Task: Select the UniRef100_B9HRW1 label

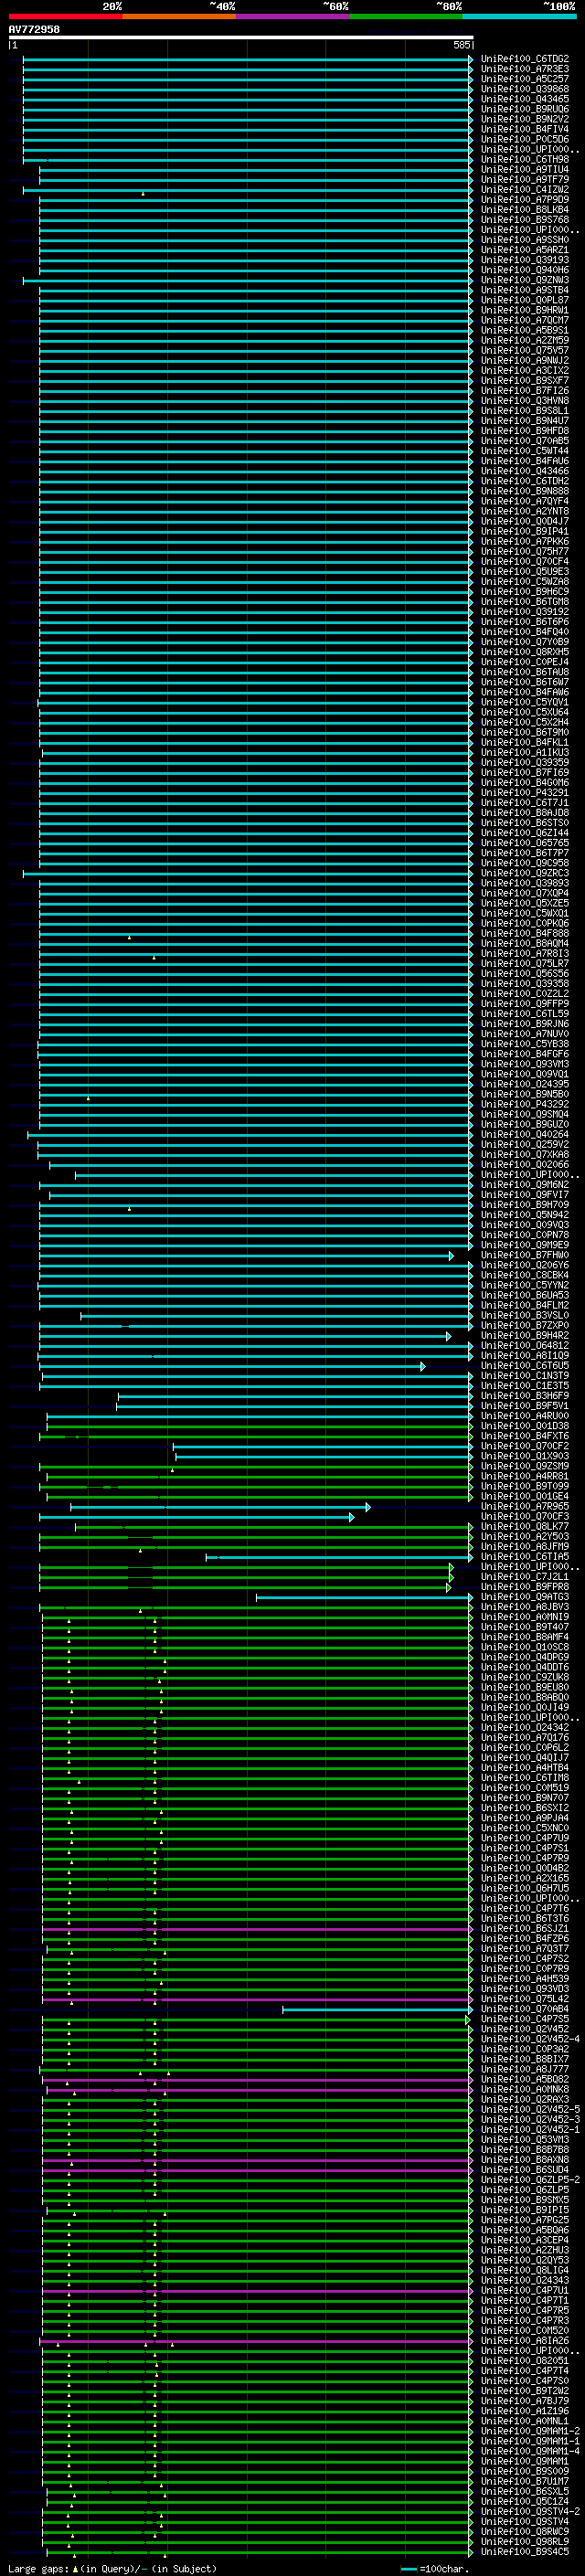Action: pyautogui.click(x=524, y=310)
